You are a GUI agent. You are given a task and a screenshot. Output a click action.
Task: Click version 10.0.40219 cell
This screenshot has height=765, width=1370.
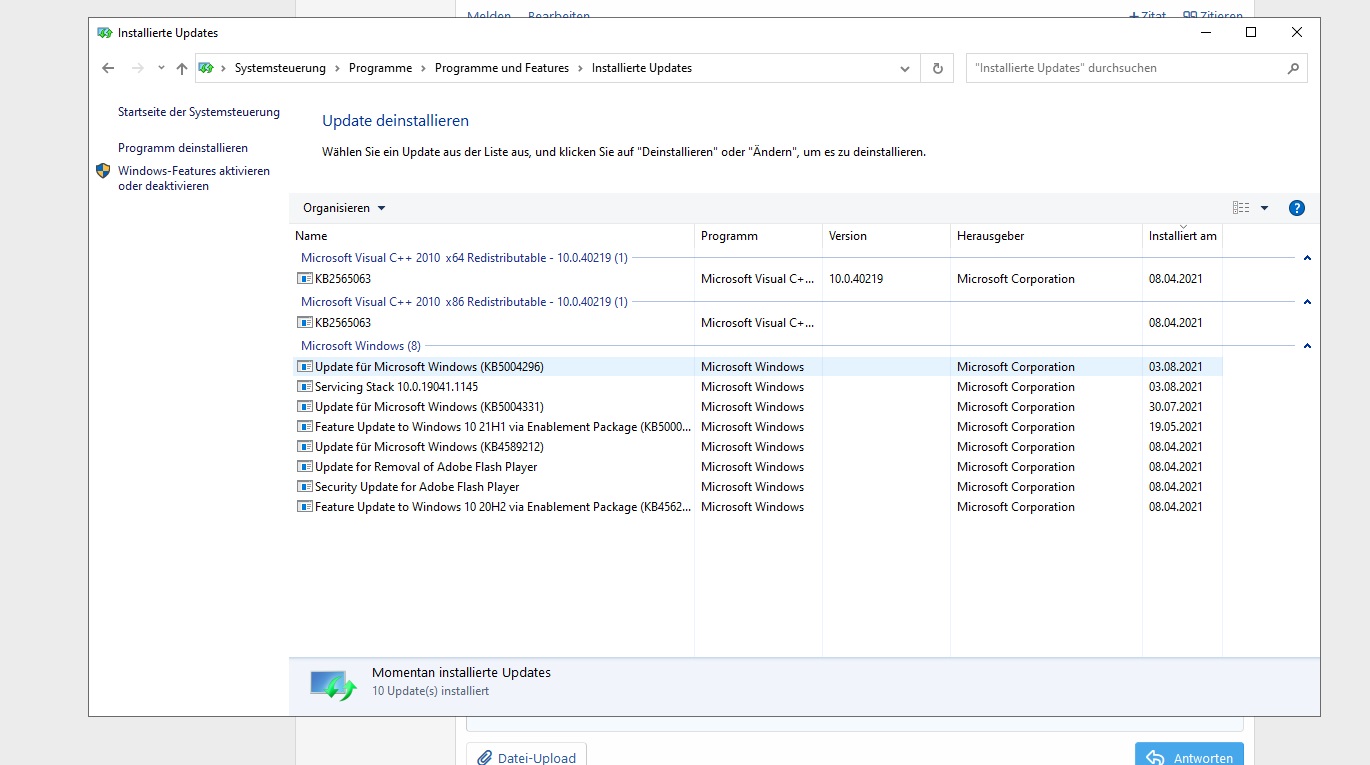pyautogui.click(x=856, y=279)
